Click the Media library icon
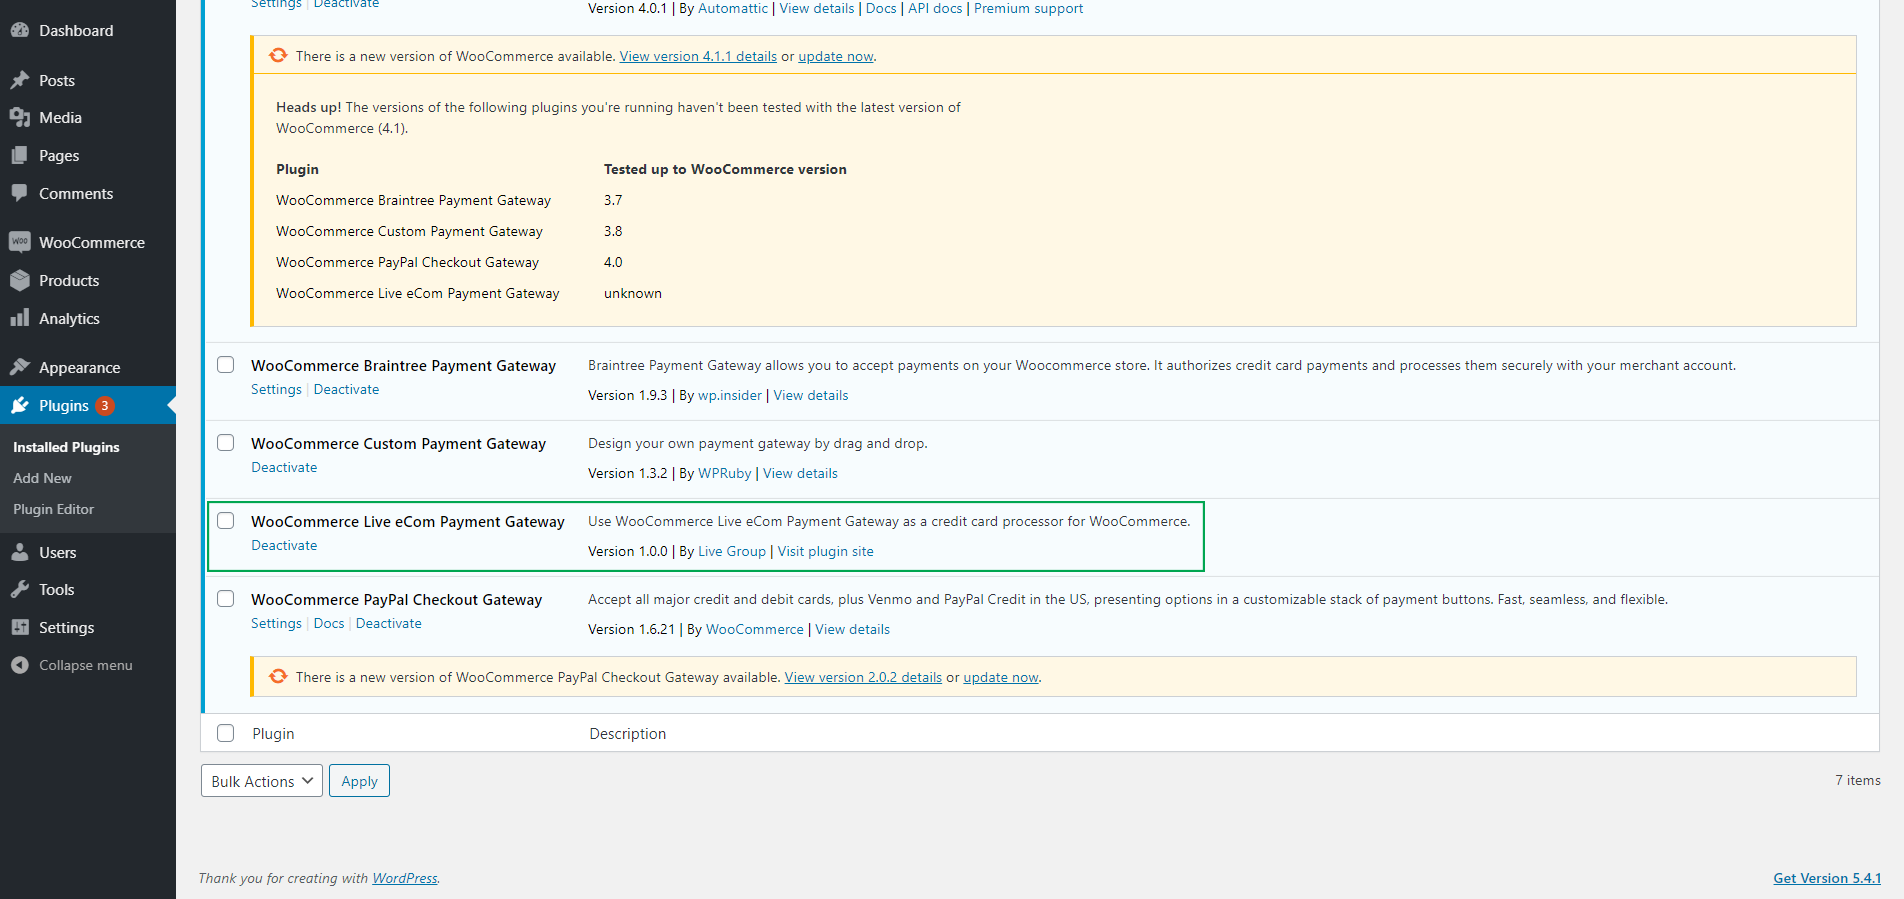 point(20,117)
